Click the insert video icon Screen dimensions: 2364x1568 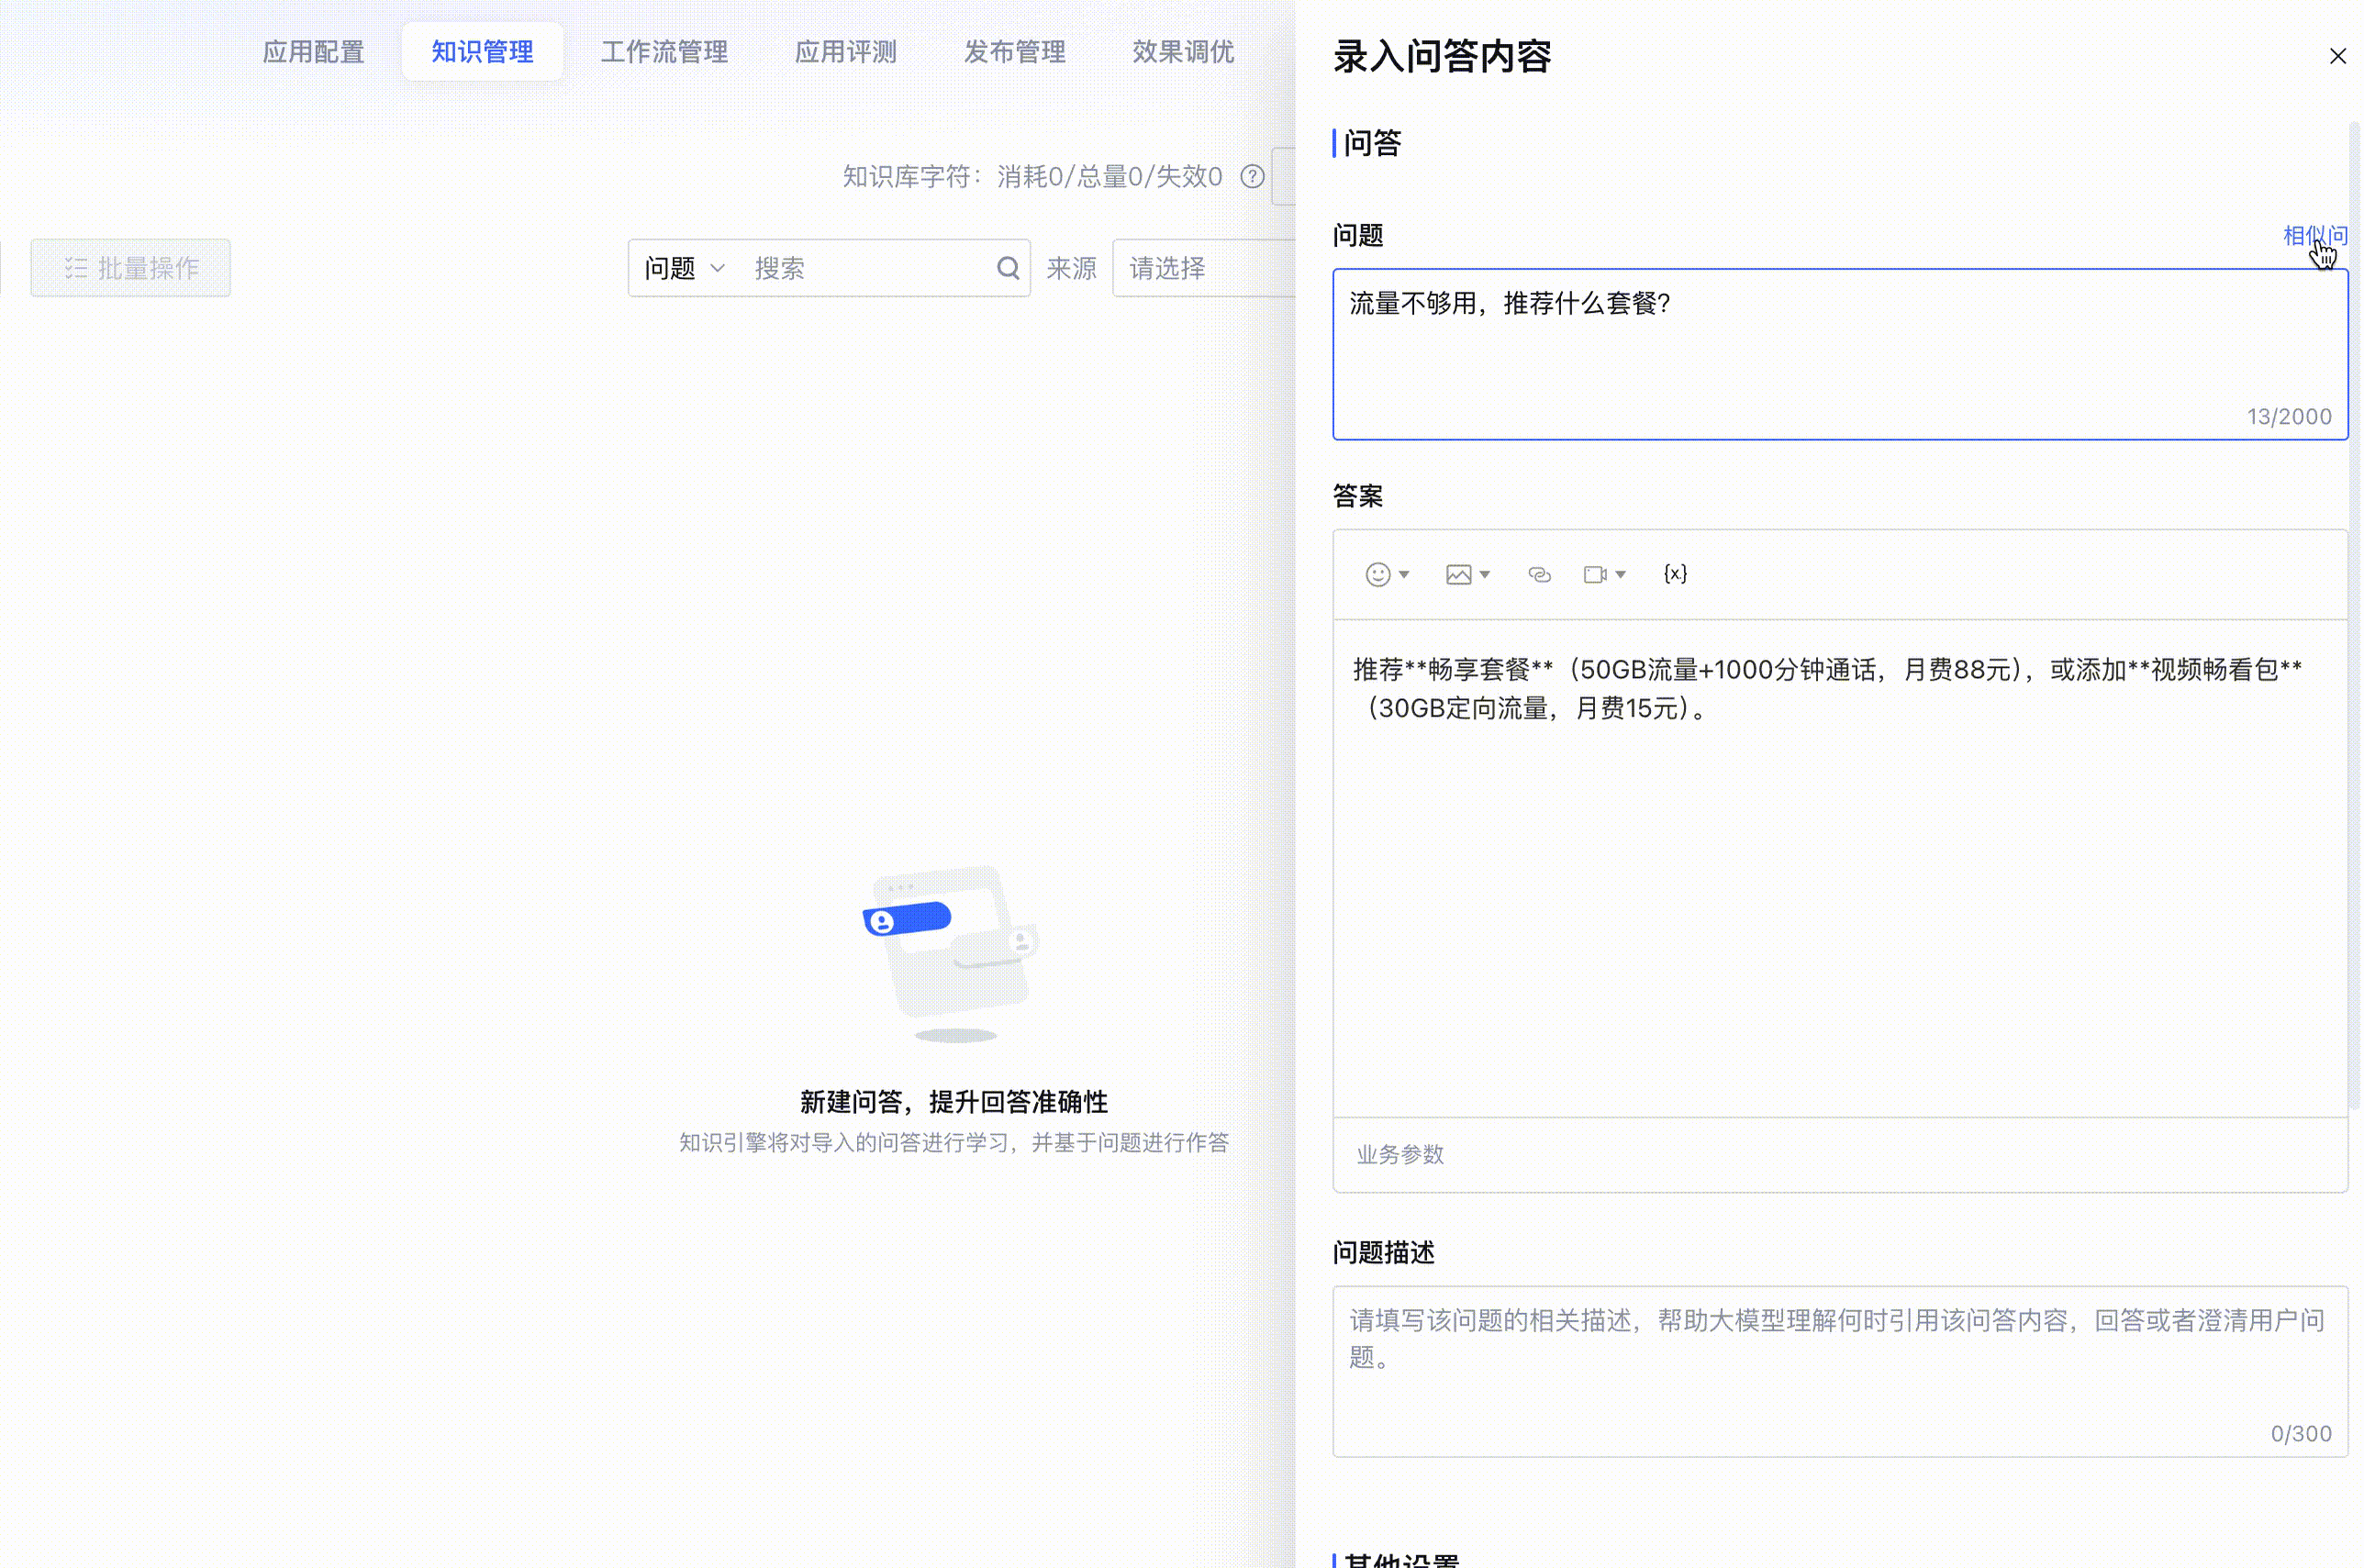point(1594,574)
